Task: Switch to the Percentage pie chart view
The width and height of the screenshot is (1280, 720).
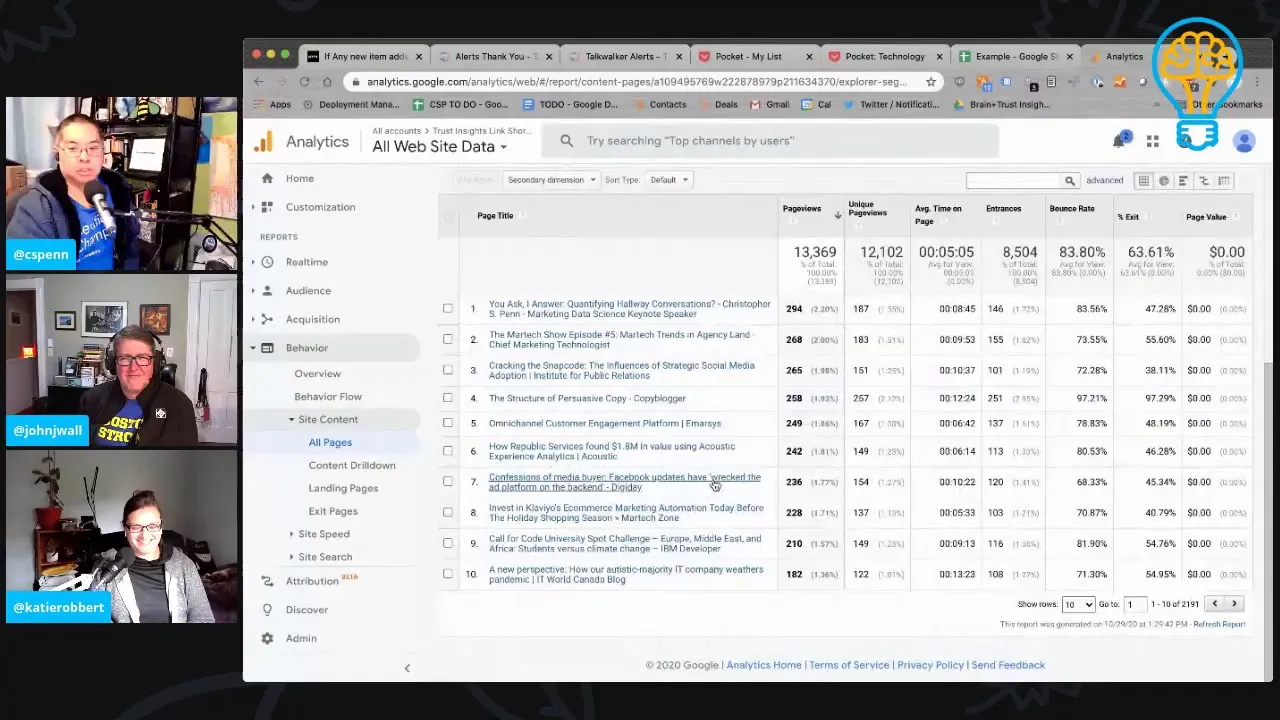Action: [1163, 181]
